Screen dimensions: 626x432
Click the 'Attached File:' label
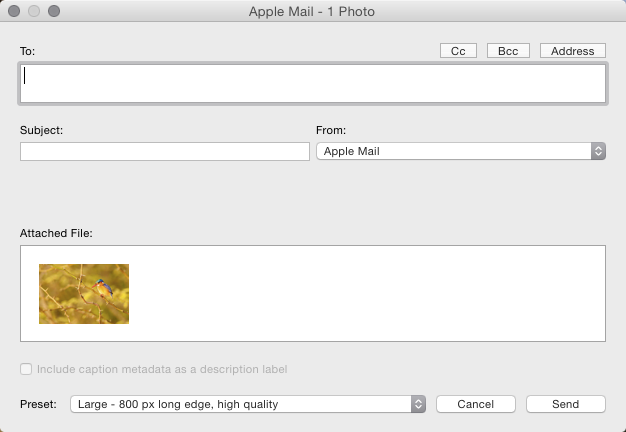pos(56,233)
